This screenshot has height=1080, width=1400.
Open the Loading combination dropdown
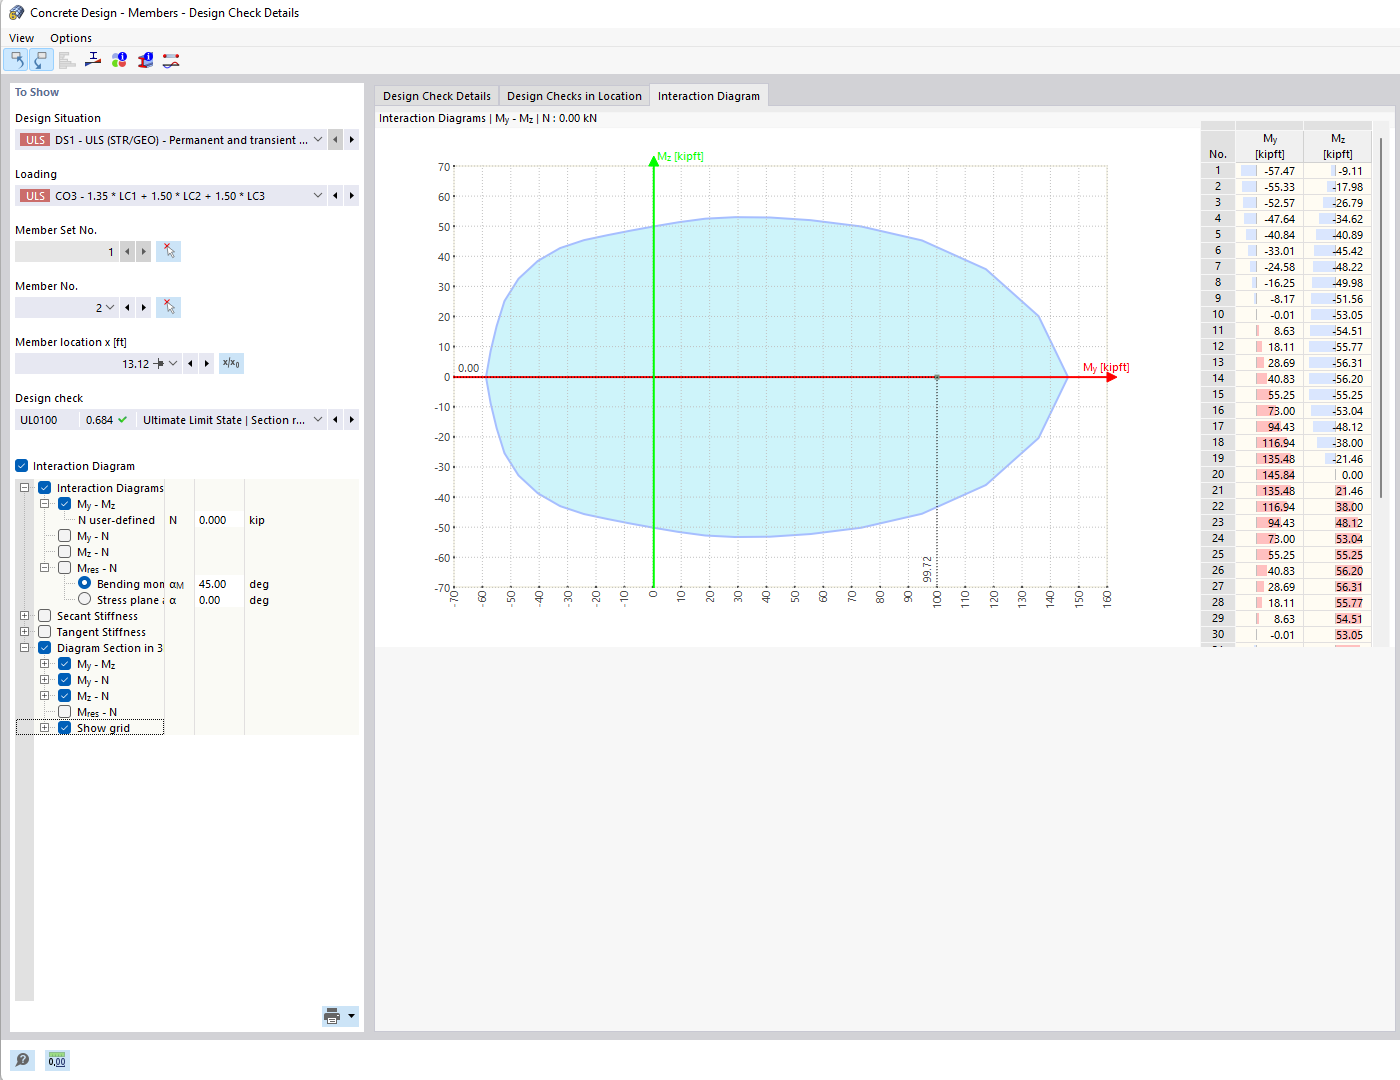point(318,195)
